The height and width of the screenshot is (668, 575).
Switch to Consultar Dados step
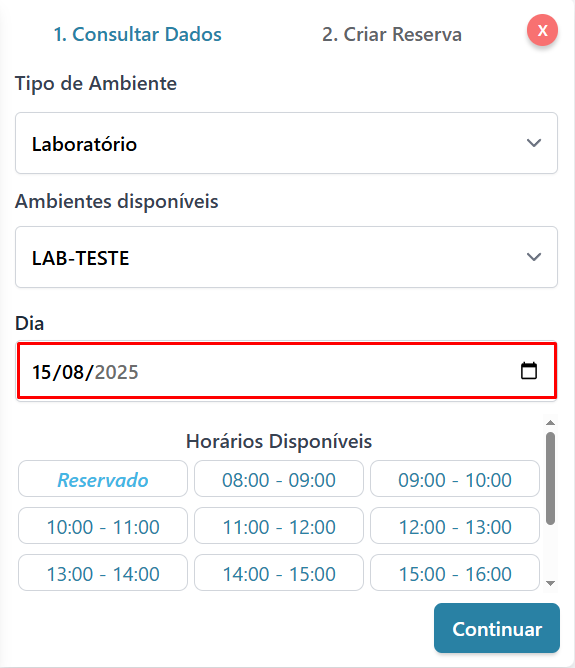pos(138,35)
